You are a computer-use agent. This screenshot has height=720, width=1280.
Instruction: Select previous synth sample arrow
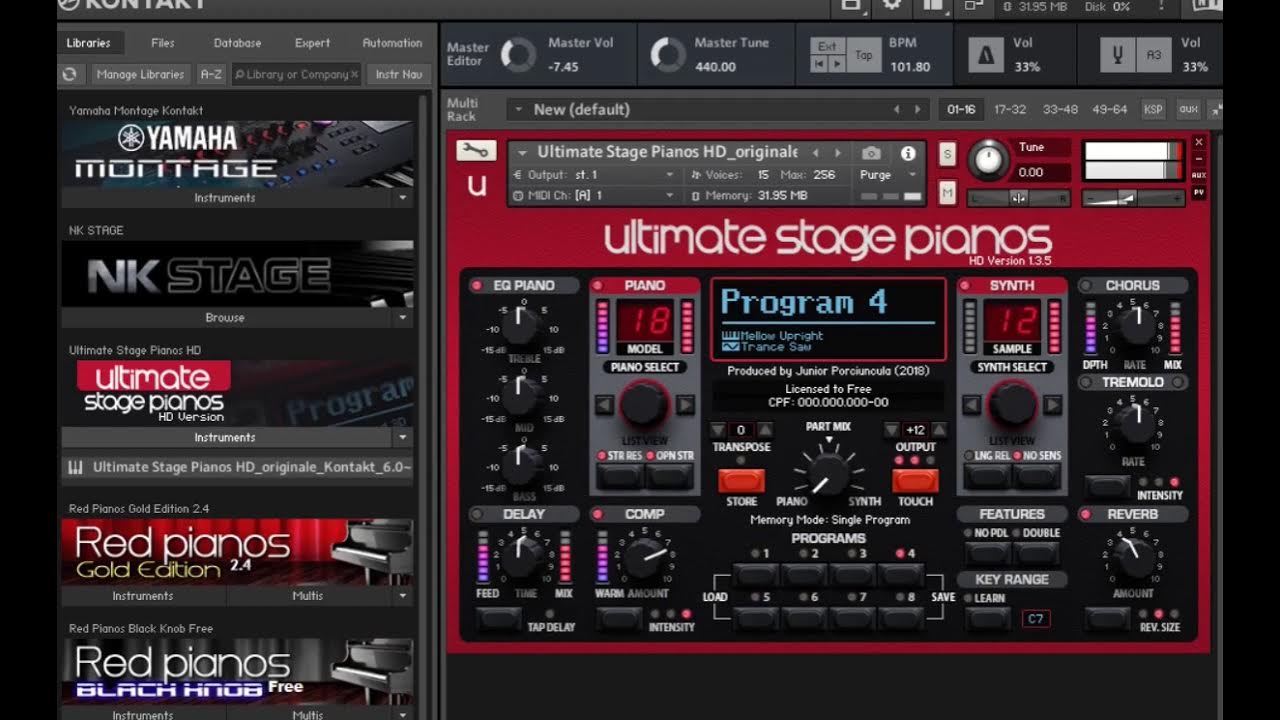tap(972, 405)
